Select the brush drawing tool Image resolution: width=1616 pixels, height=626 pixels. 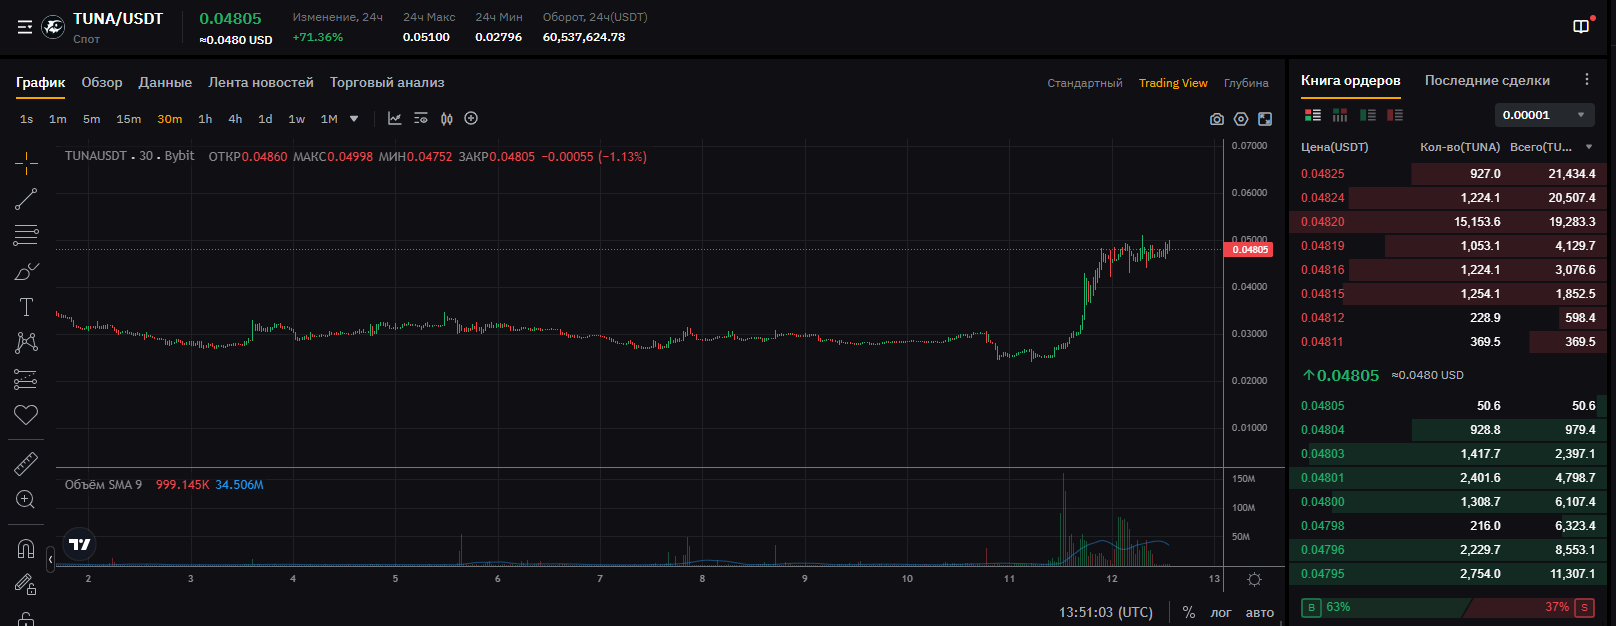point(26,271)
